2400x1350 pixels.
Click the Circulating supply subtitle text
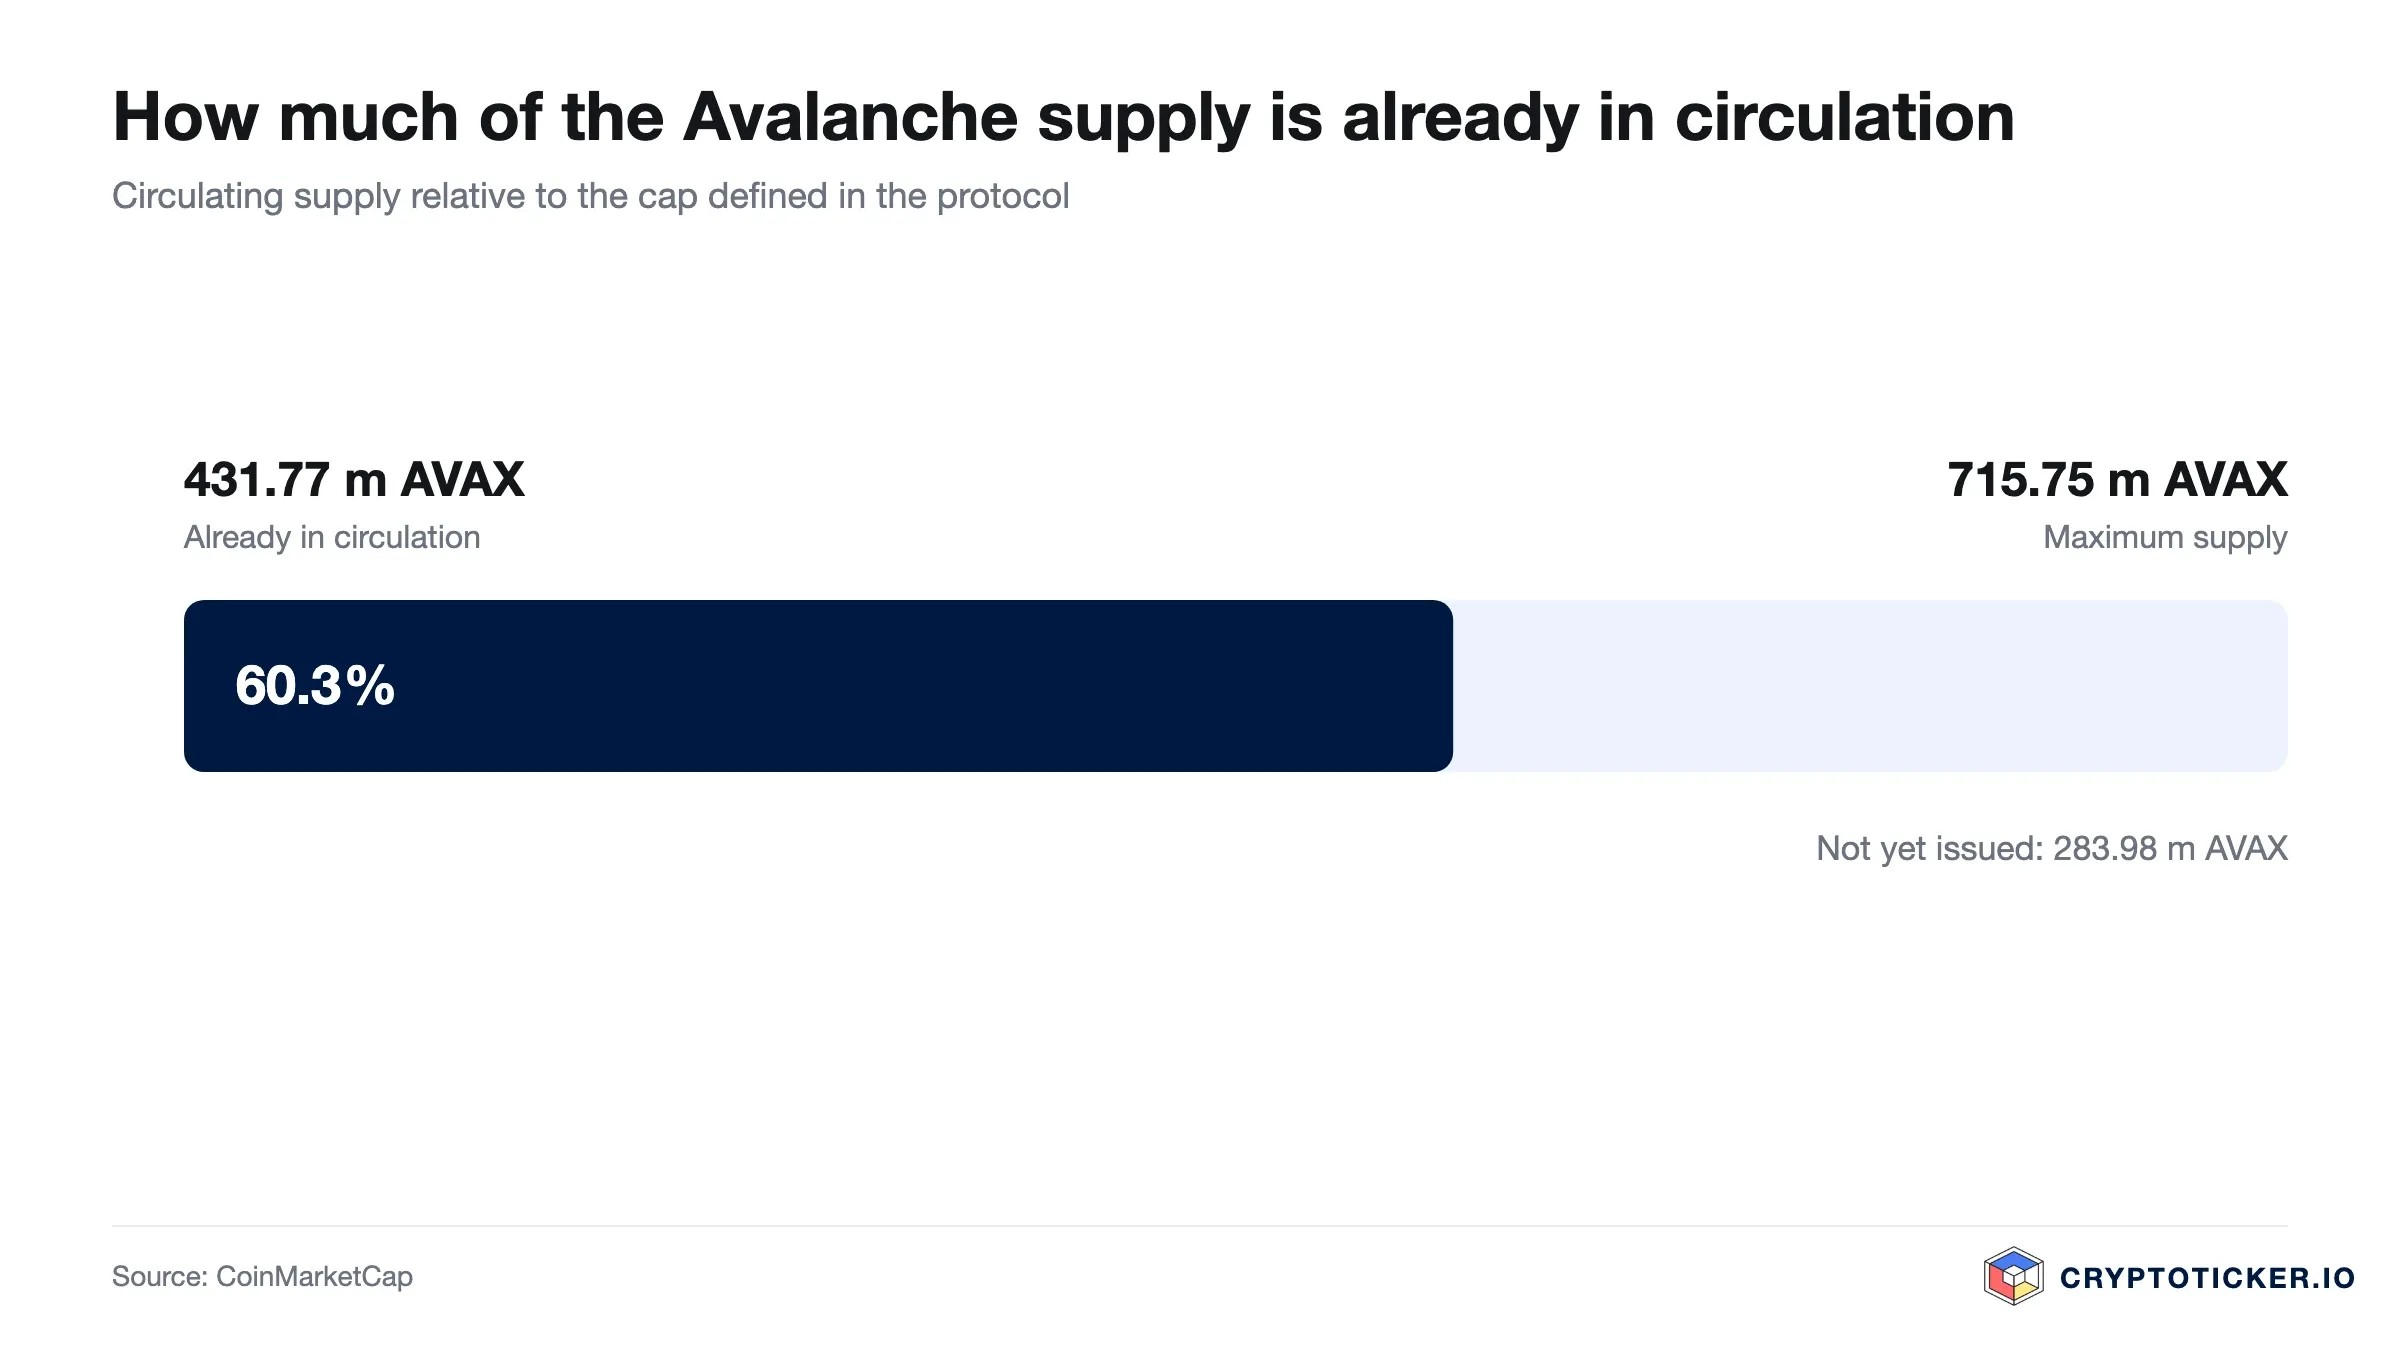click(x=590, y=196)
